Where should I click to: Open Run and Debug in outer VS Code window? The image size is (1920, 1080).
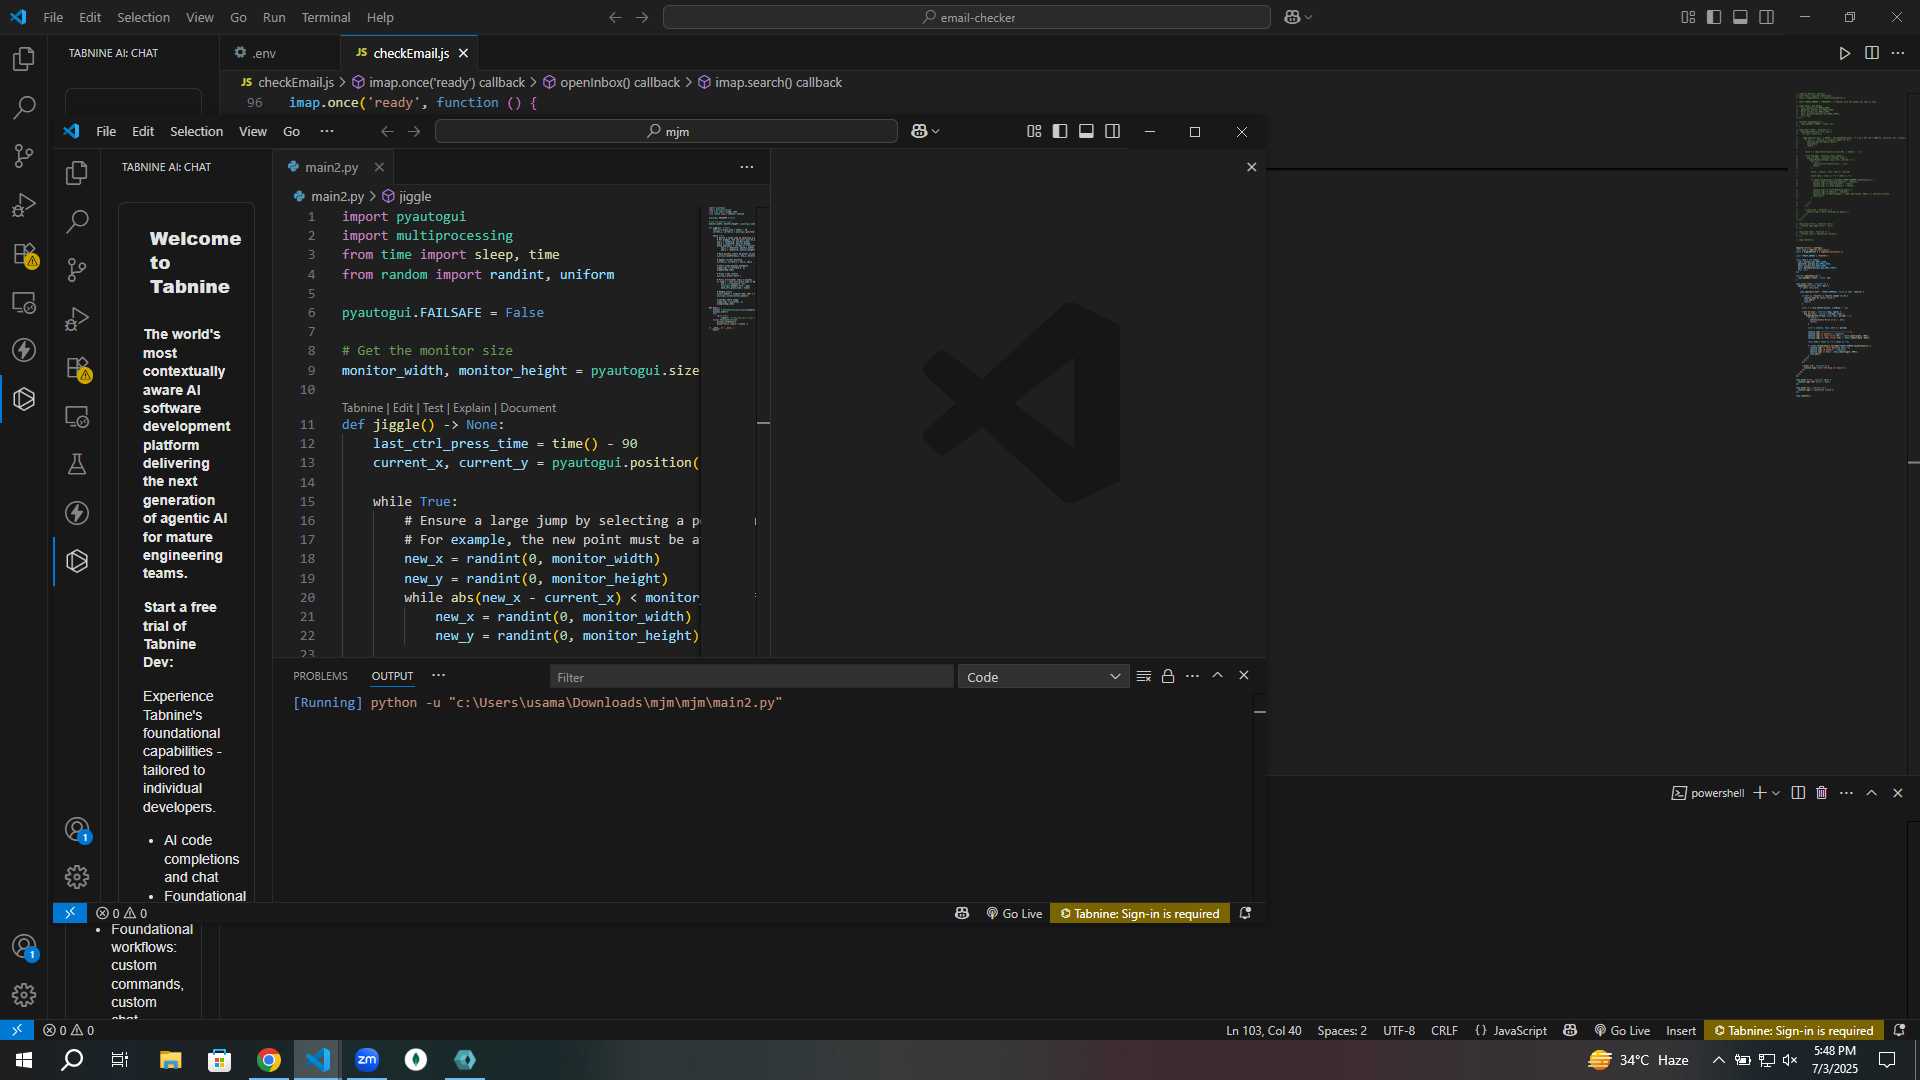[x=24, y=205]
